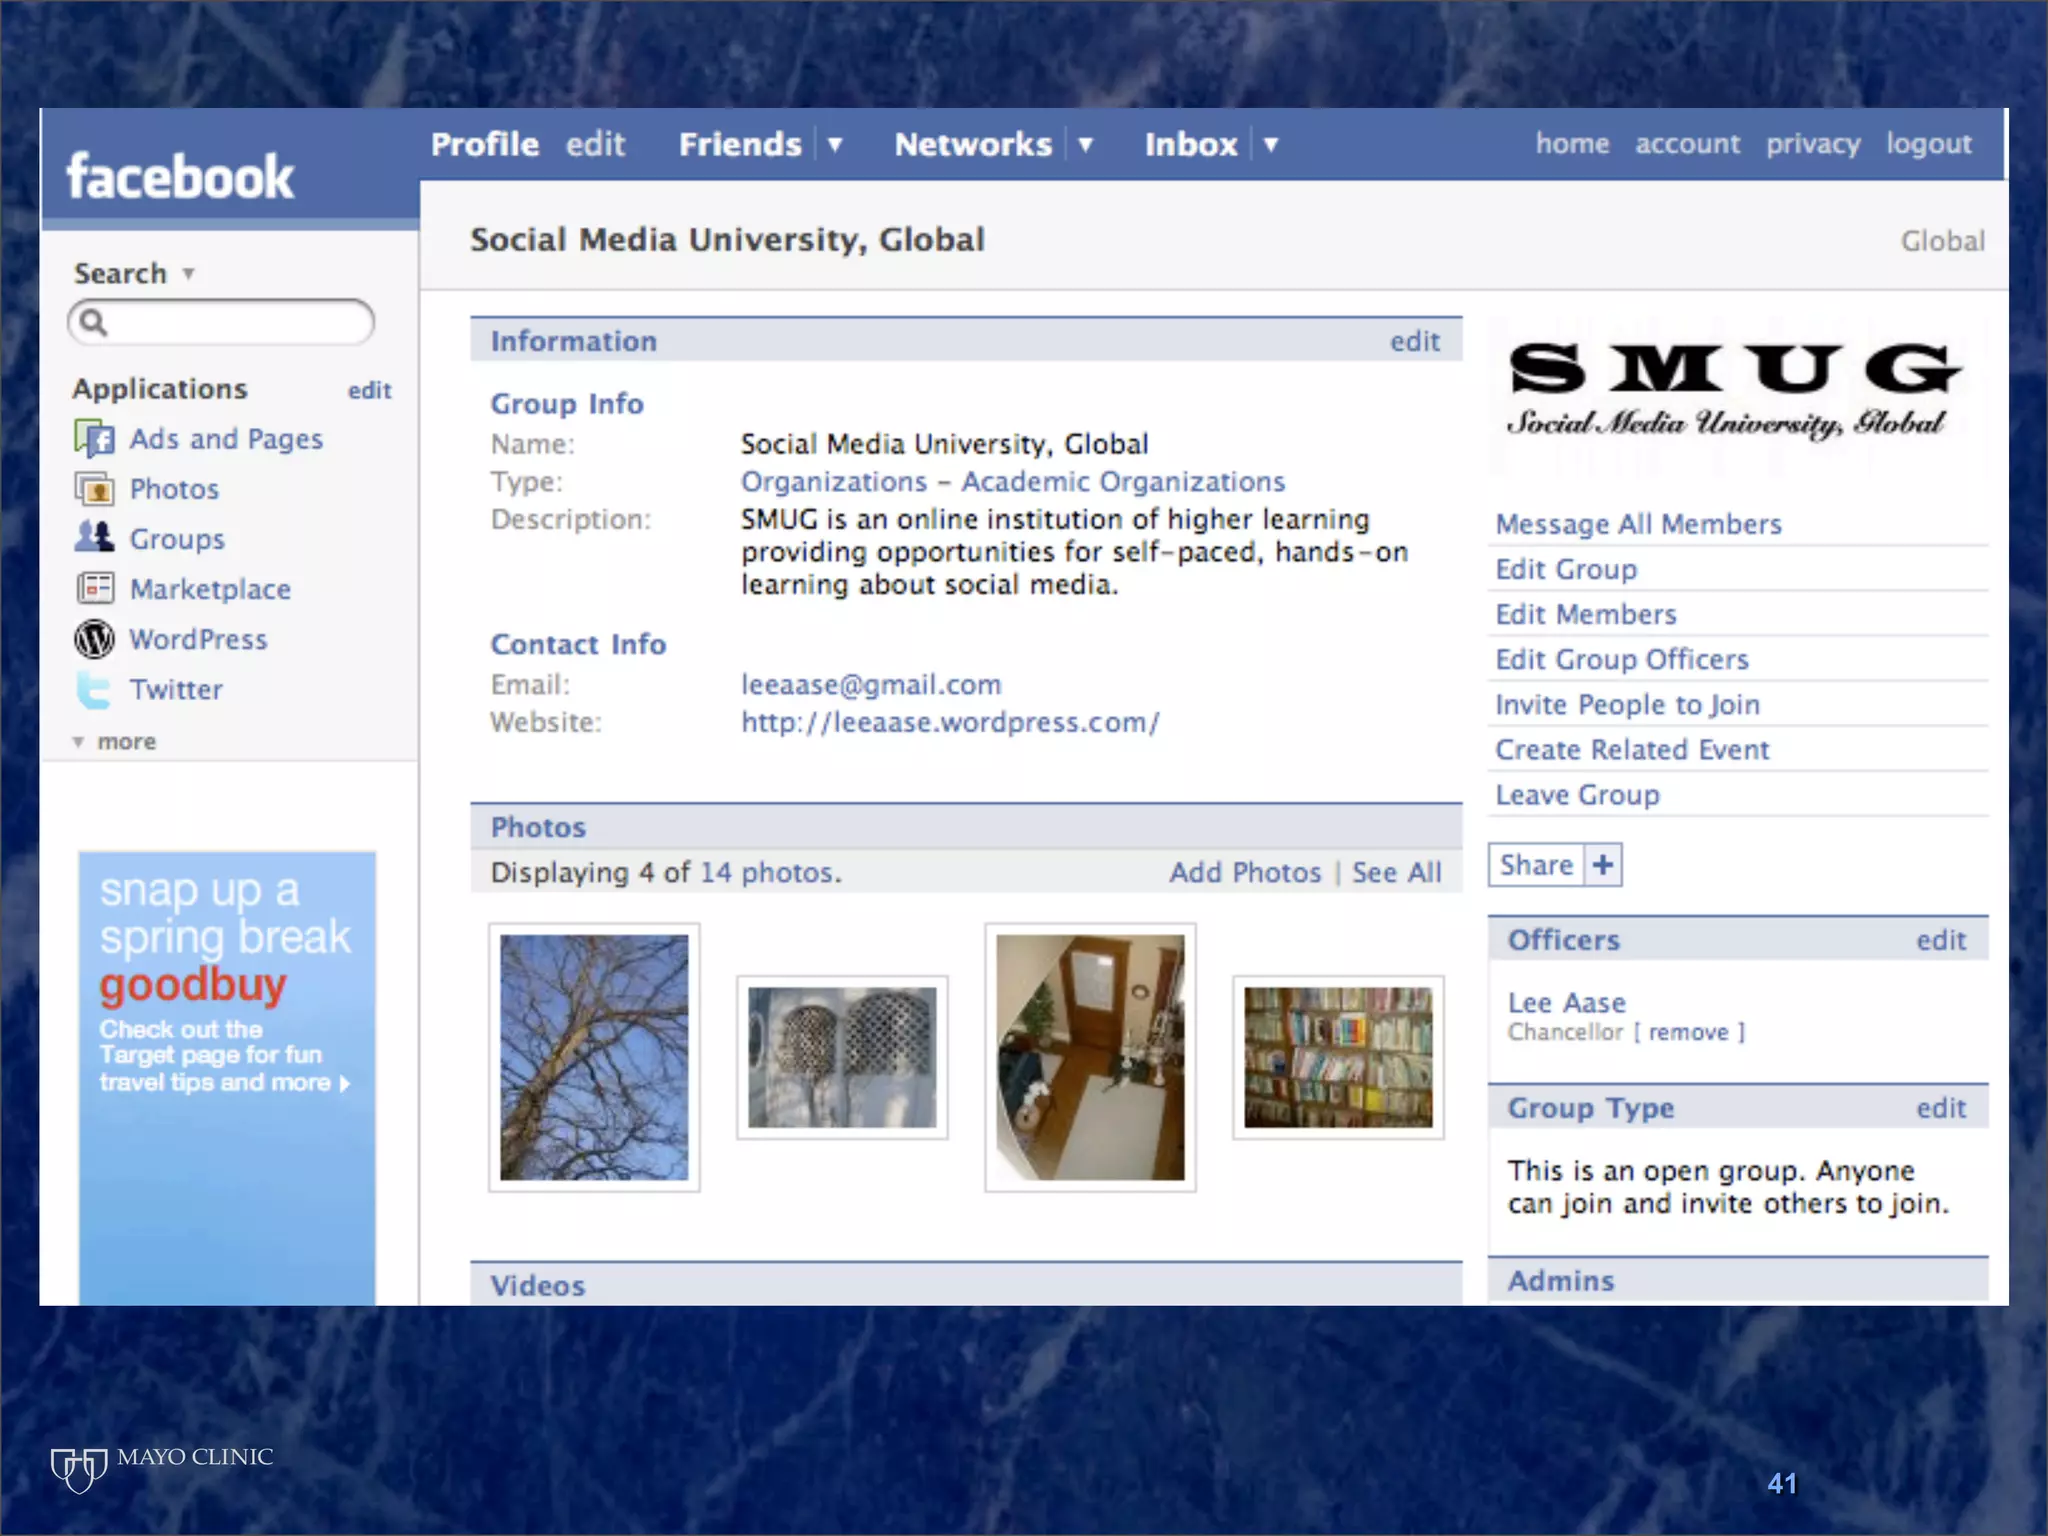This screenshot has height=1536, width=2048.
Task: Click Message All Members link
Action: (1638, 524)
